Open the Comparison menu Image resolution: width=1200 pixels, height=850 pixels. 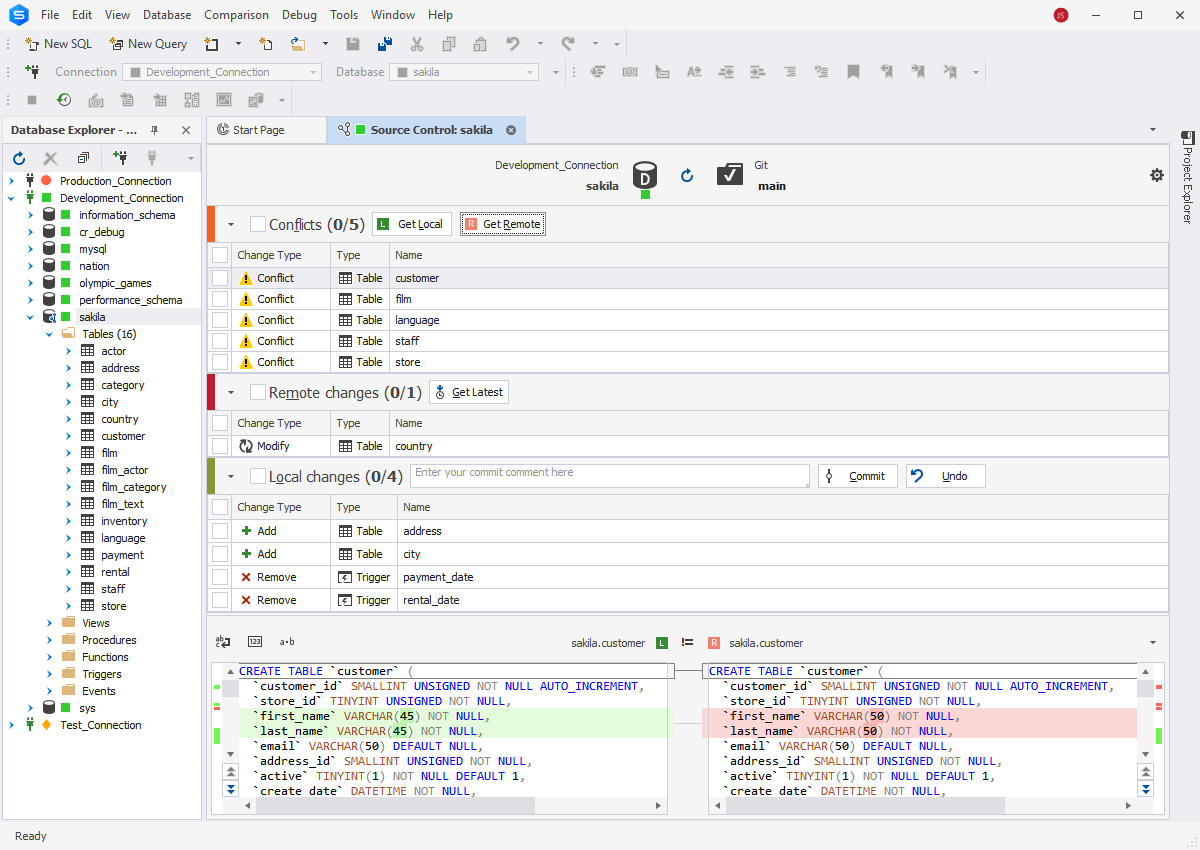236,15
